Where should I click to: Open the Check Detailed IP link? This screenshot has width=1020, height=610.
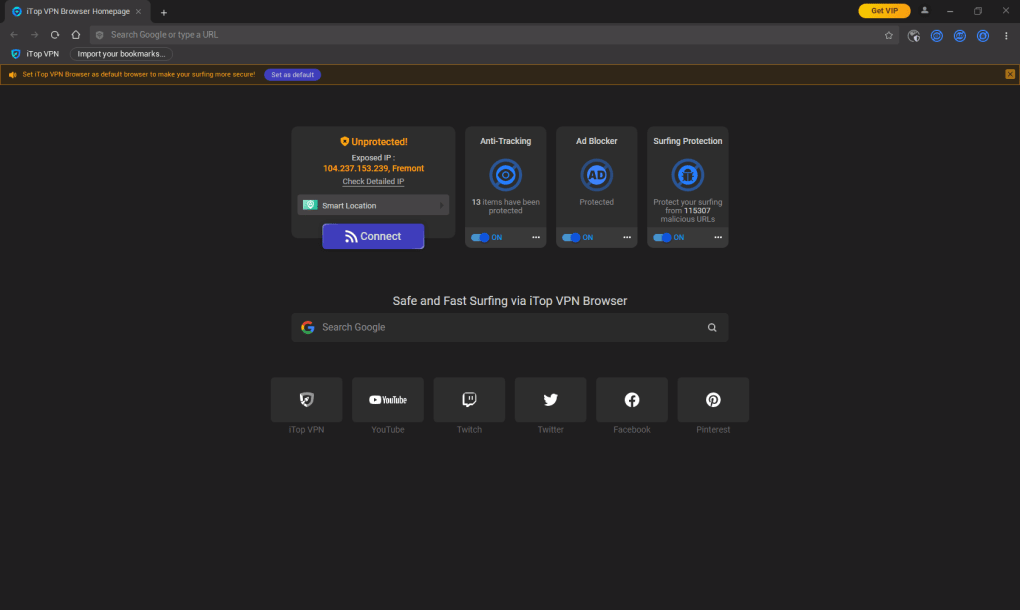[373, 181]
